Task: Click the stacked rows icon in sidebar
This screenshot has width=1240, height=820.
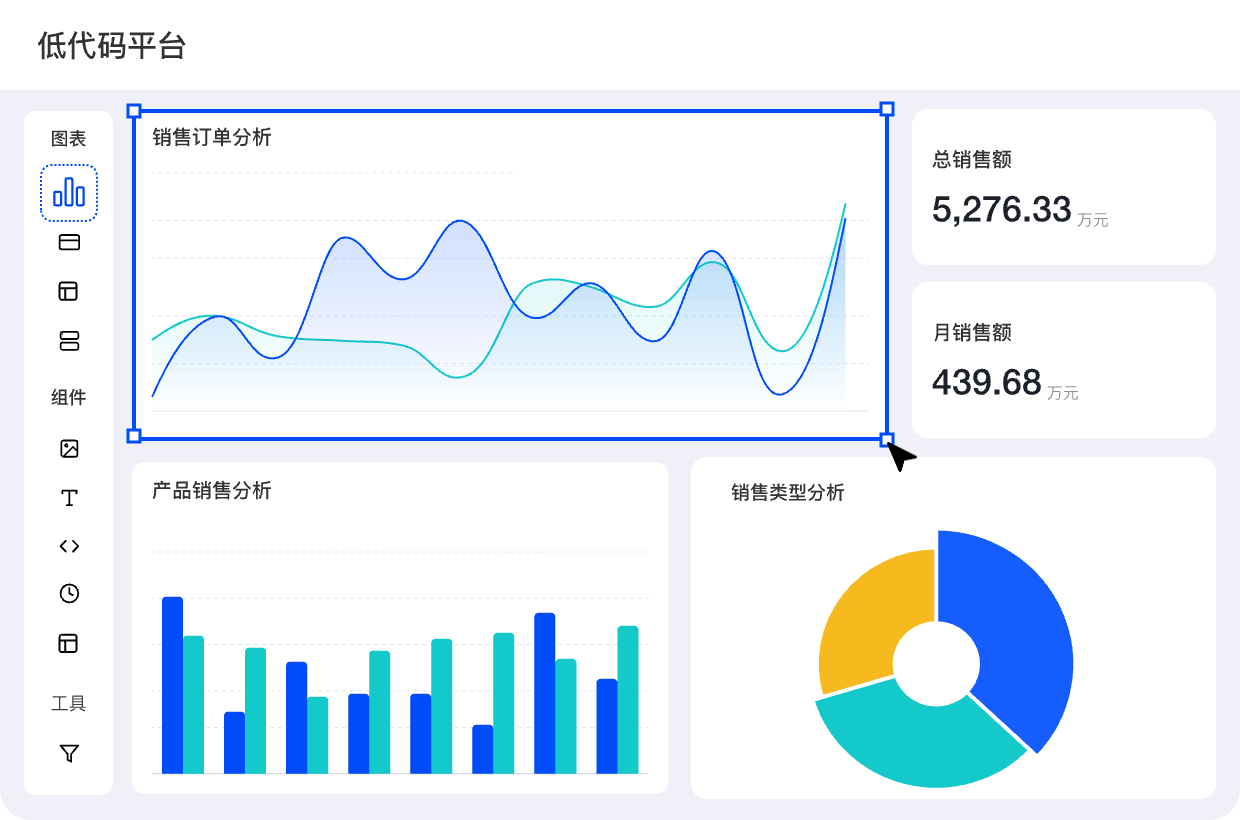Action: [x=69, y=341]
